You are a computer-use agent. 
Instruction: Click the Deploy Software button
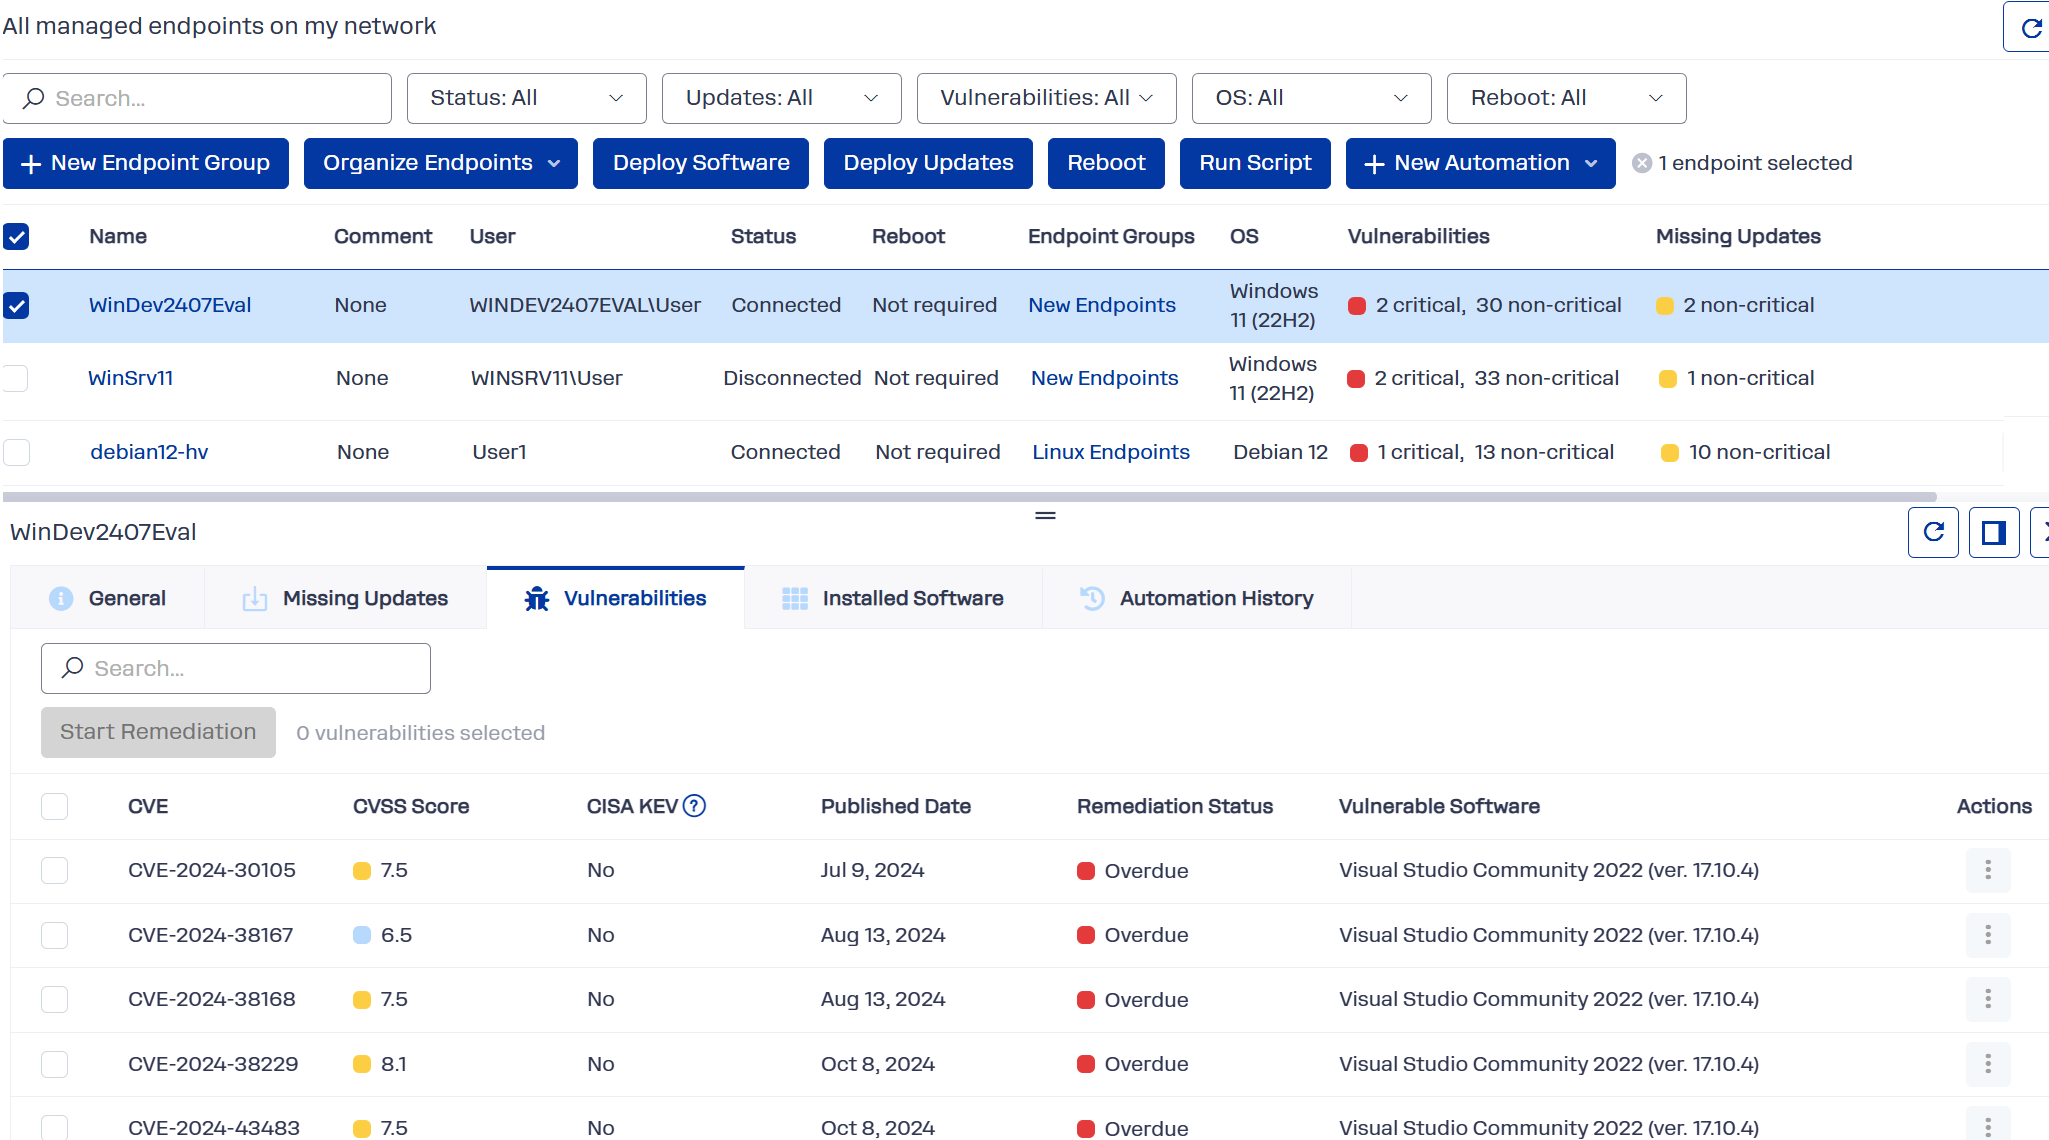click(x=701, y=163)
